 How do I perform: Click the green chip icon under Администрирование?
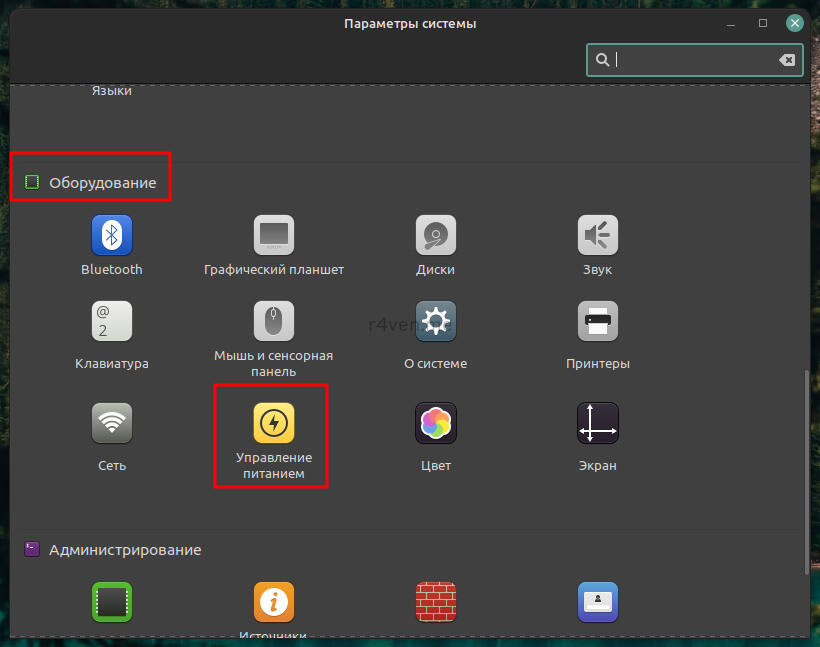[112, 603]
